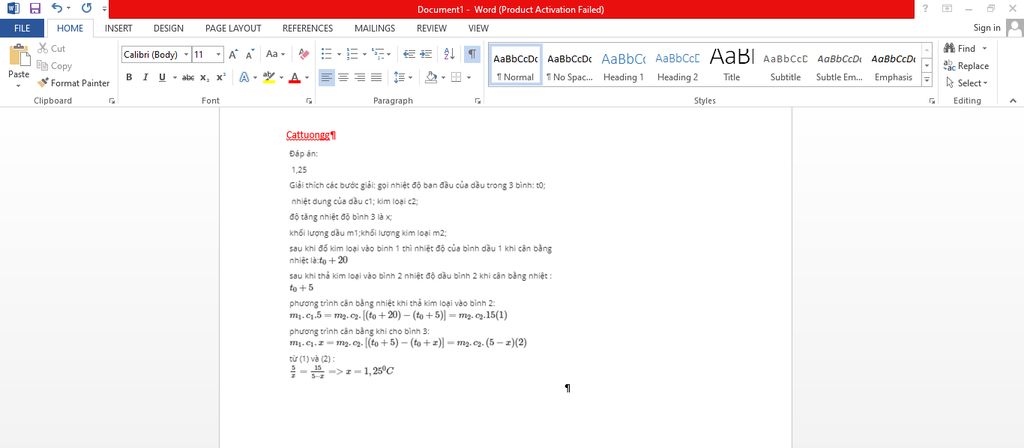Apply text highlight color
This screenshot has height=448, width=1024.
(268, 77)
